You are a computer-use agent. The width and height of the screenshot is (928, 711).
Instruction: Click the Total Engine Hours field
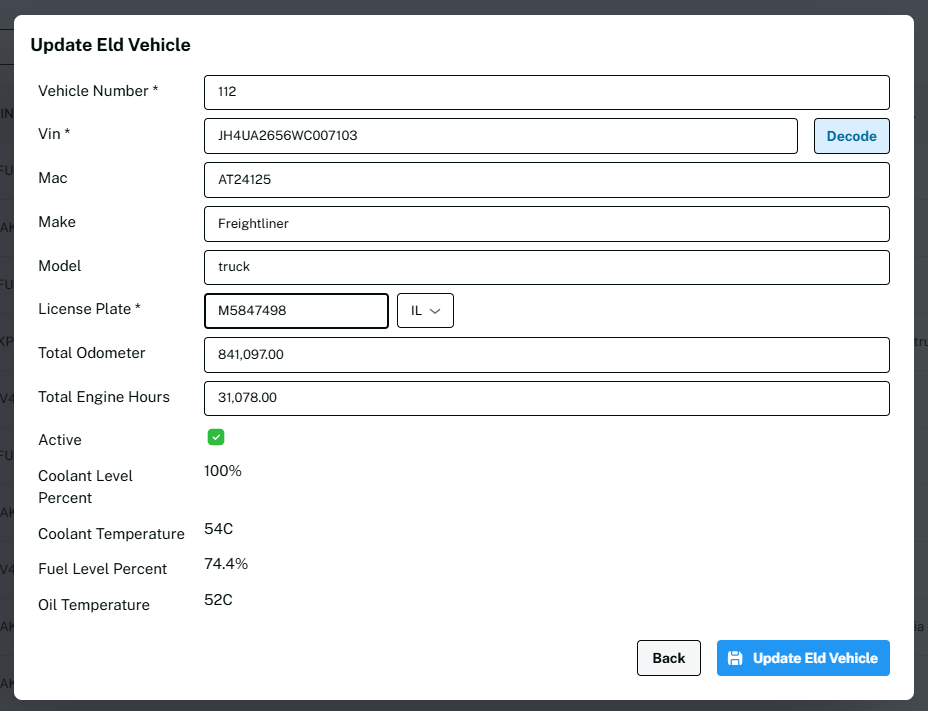coord(546,398)
